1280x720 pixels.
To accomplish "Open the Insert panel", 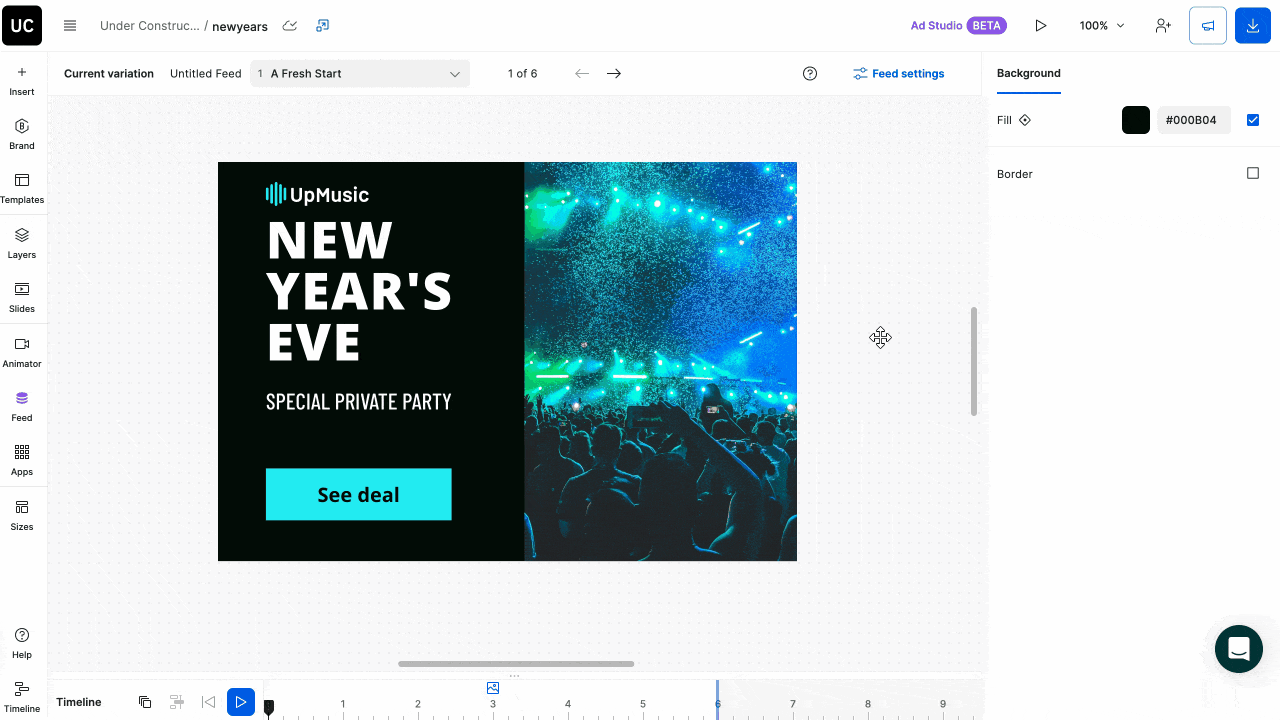I will (22, 81).
